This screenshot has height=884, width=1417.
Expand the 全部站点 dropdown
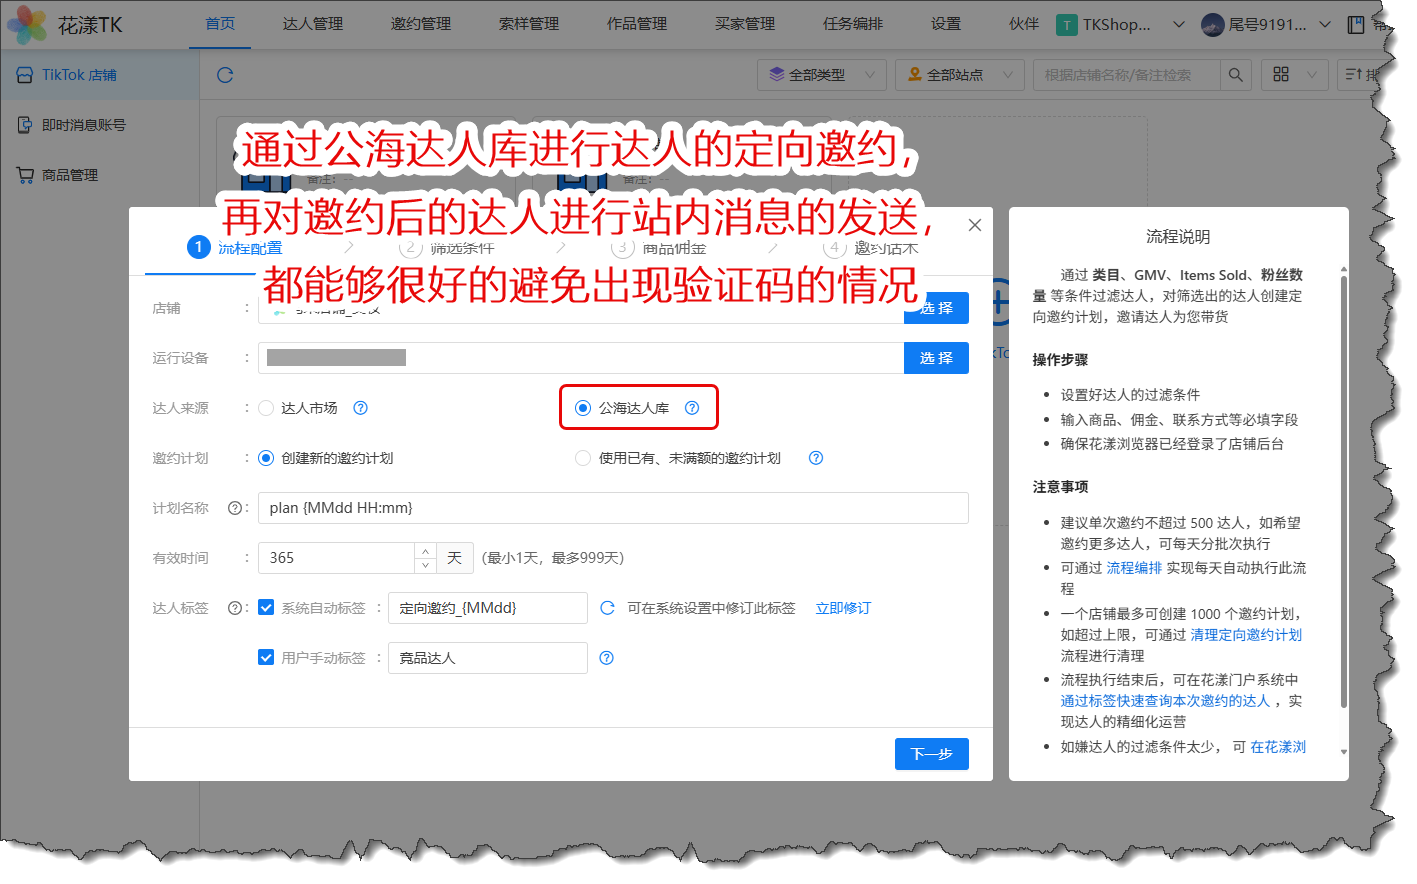pos(958,75)
